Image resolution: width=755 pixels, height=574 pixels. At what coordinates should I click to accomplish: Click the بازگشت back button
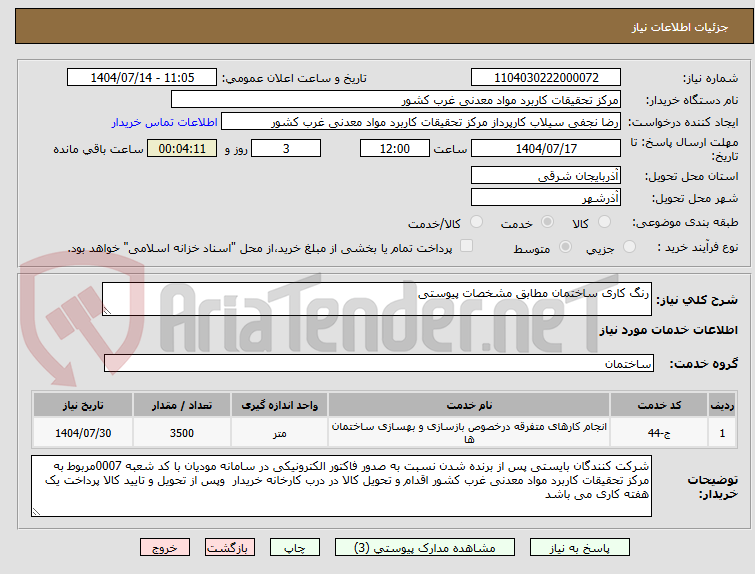point(230,548)
